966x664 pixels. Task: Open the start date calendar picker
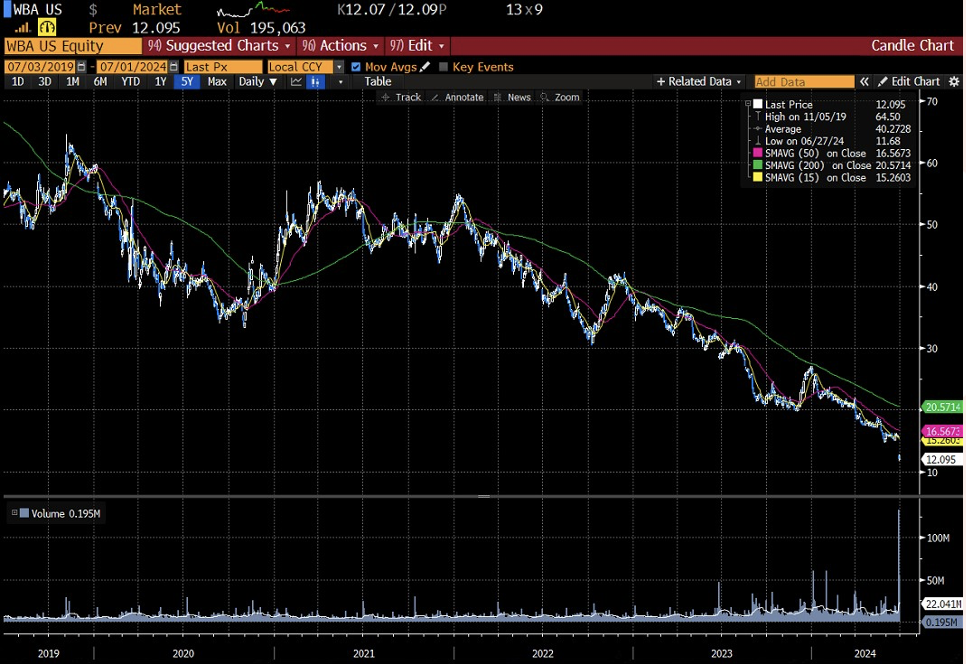[x=81, y=67]
